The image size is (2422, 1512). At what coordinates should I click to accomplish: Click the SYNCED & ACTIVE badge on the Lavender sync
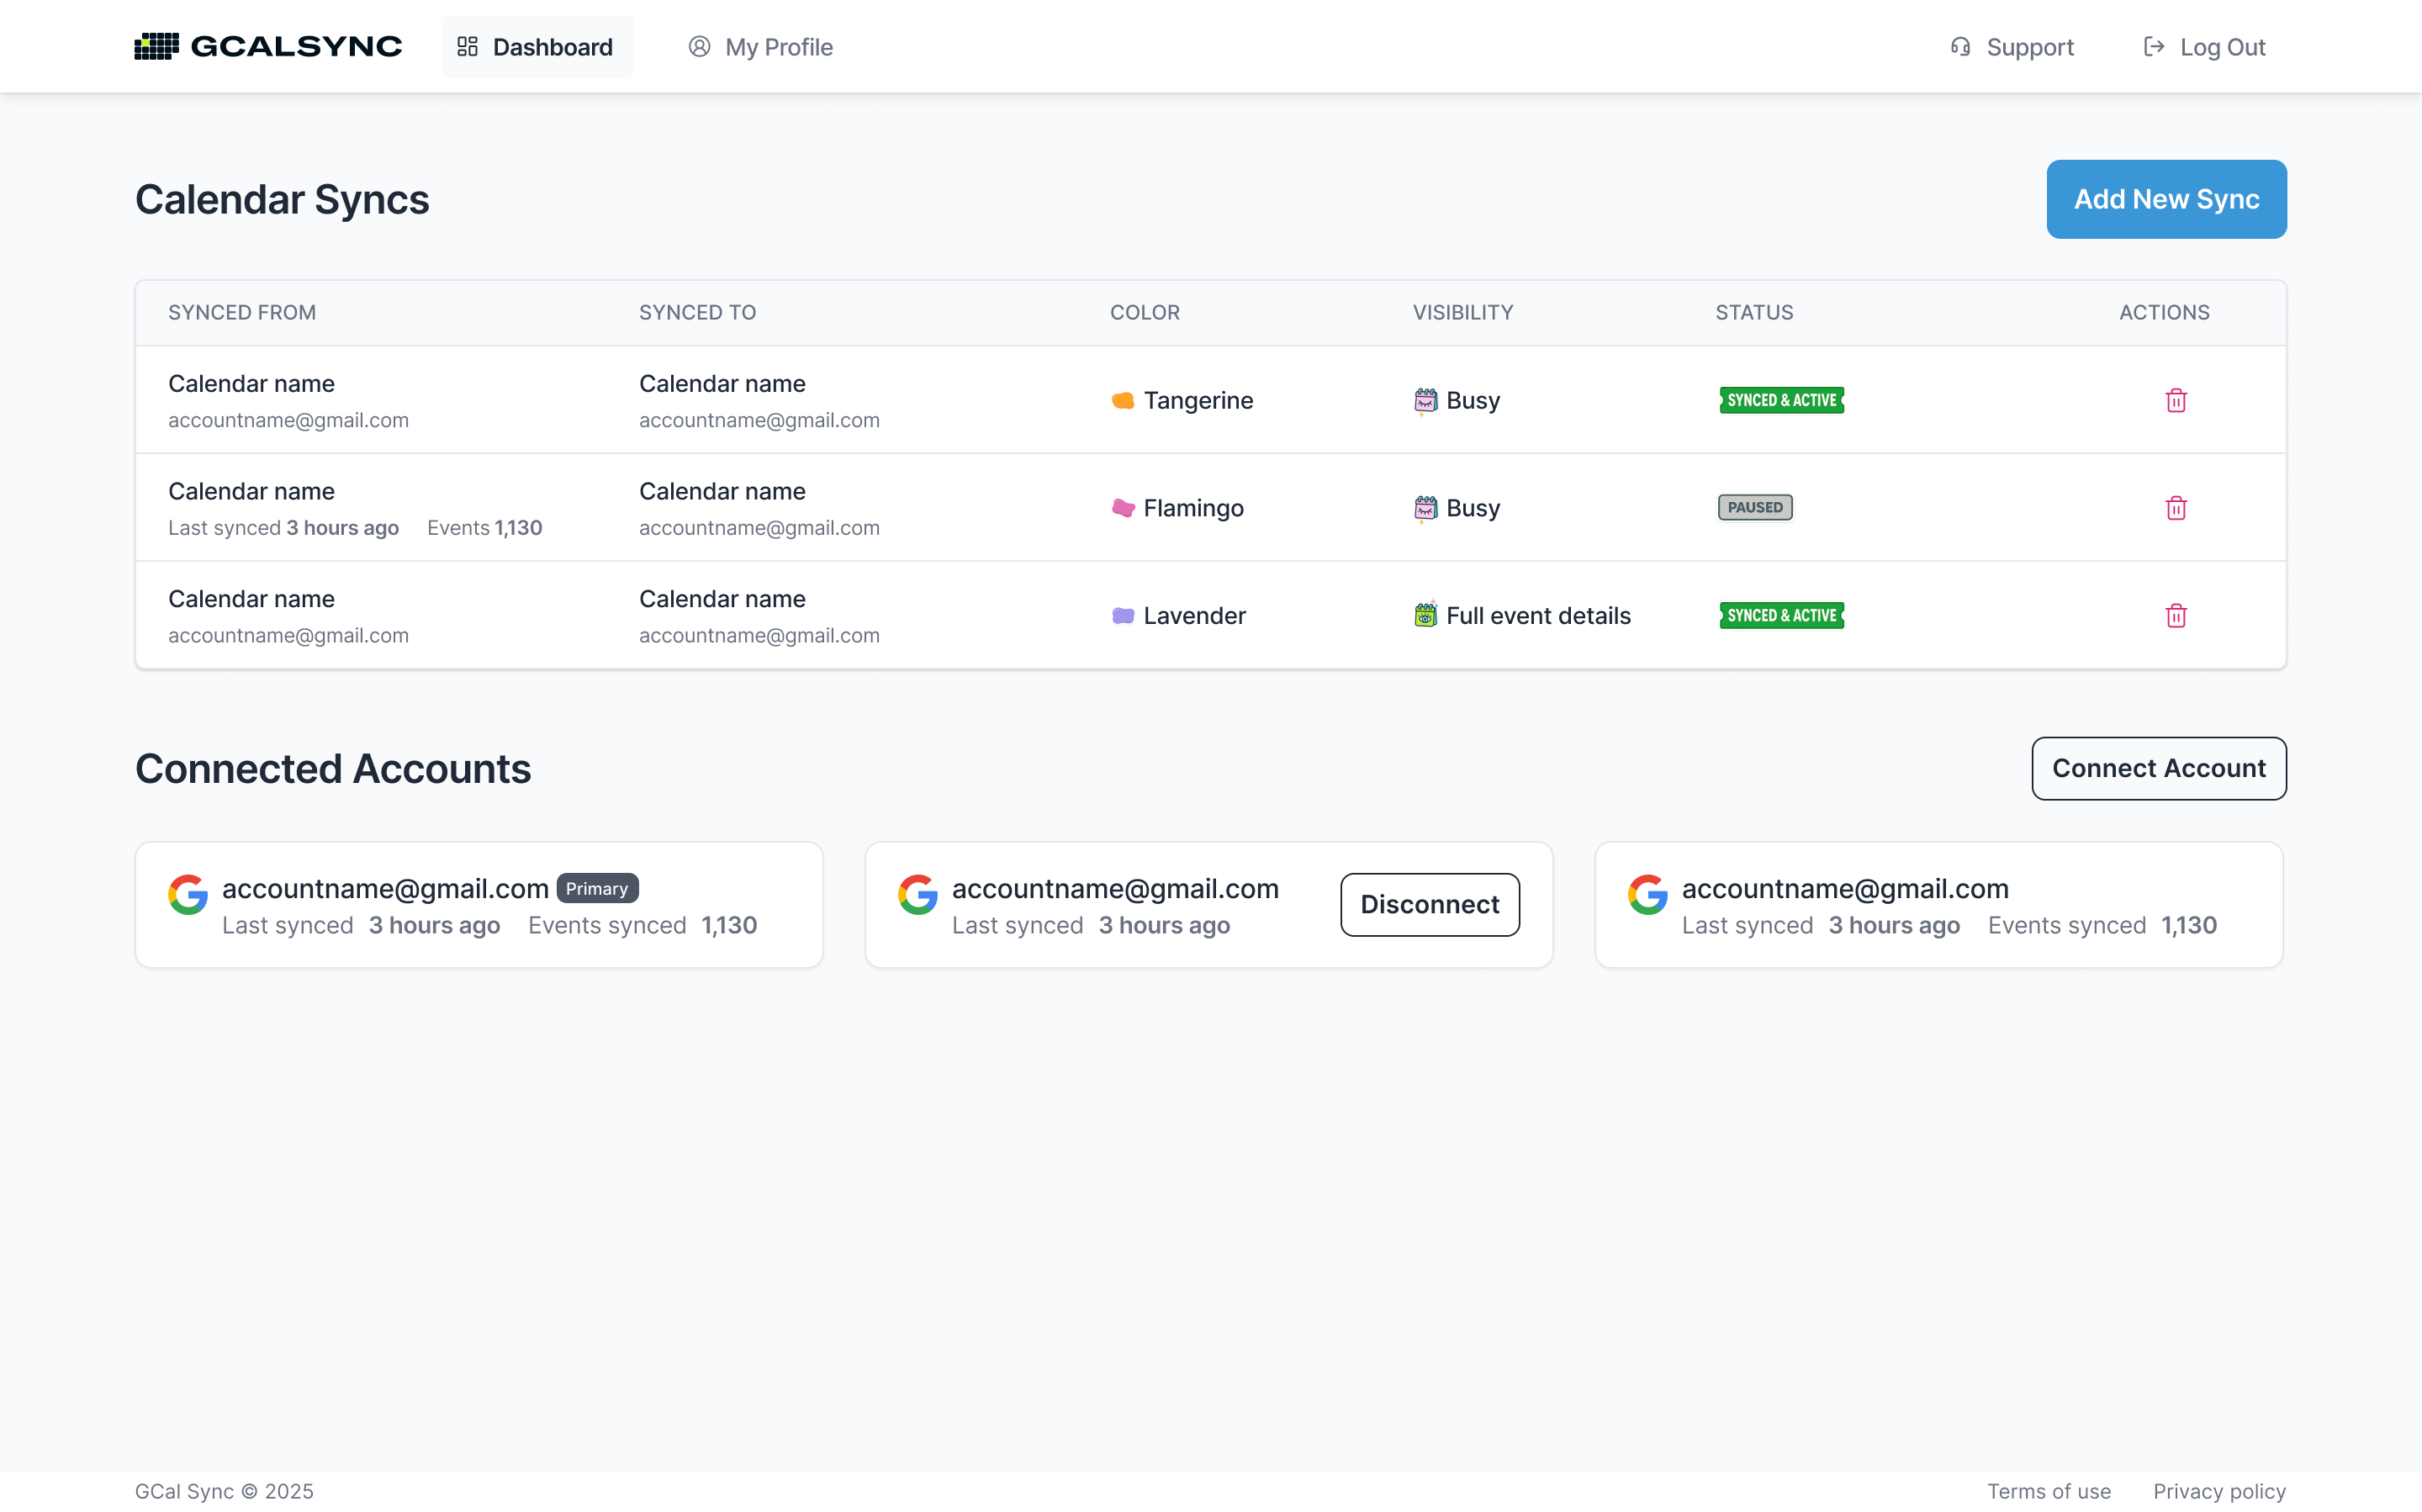pos(1780,615)
